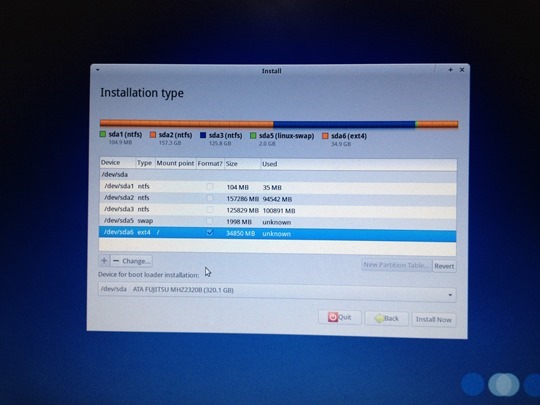This screenshot has height=405, width=540.
Task: Click sda6 orange segment at bar end
Action: pos(438,124)
